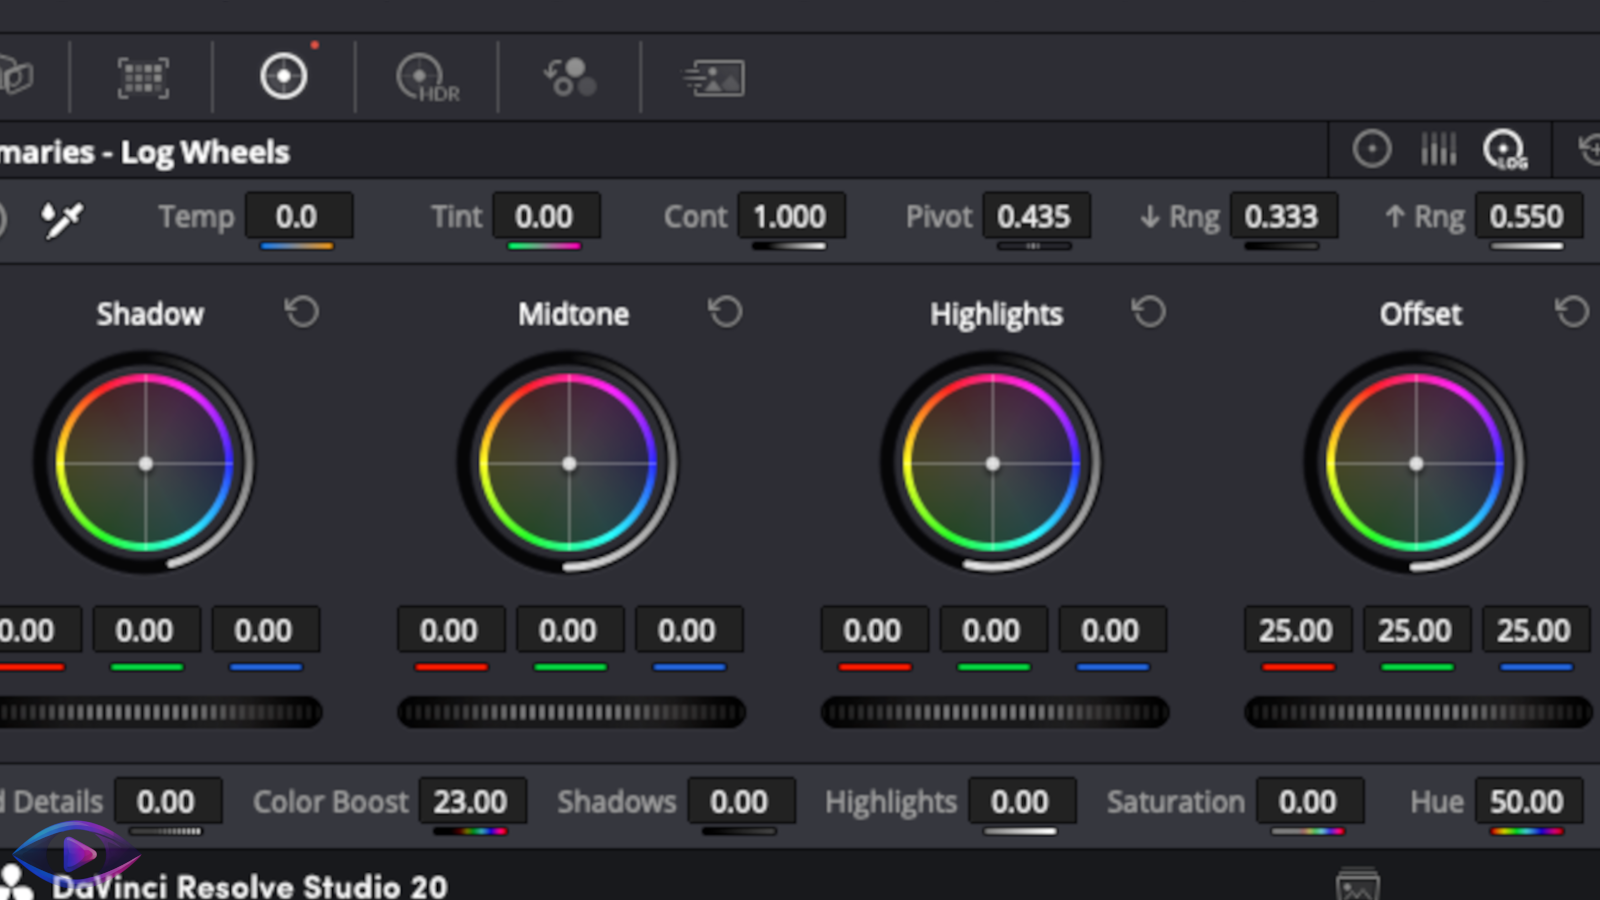Select the Pivot value field
The height and width of the screenshot is (900, 1600).
[1037, 217]
